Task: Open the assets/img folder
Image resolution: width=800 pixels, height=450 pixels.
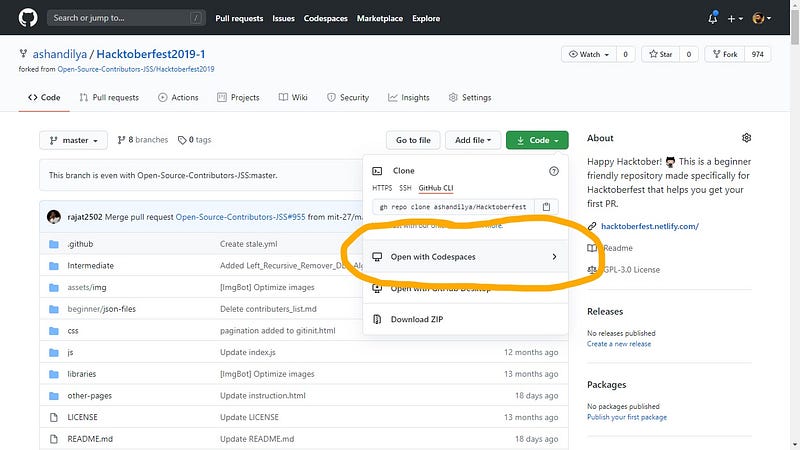Action: (x=87, y=287)
